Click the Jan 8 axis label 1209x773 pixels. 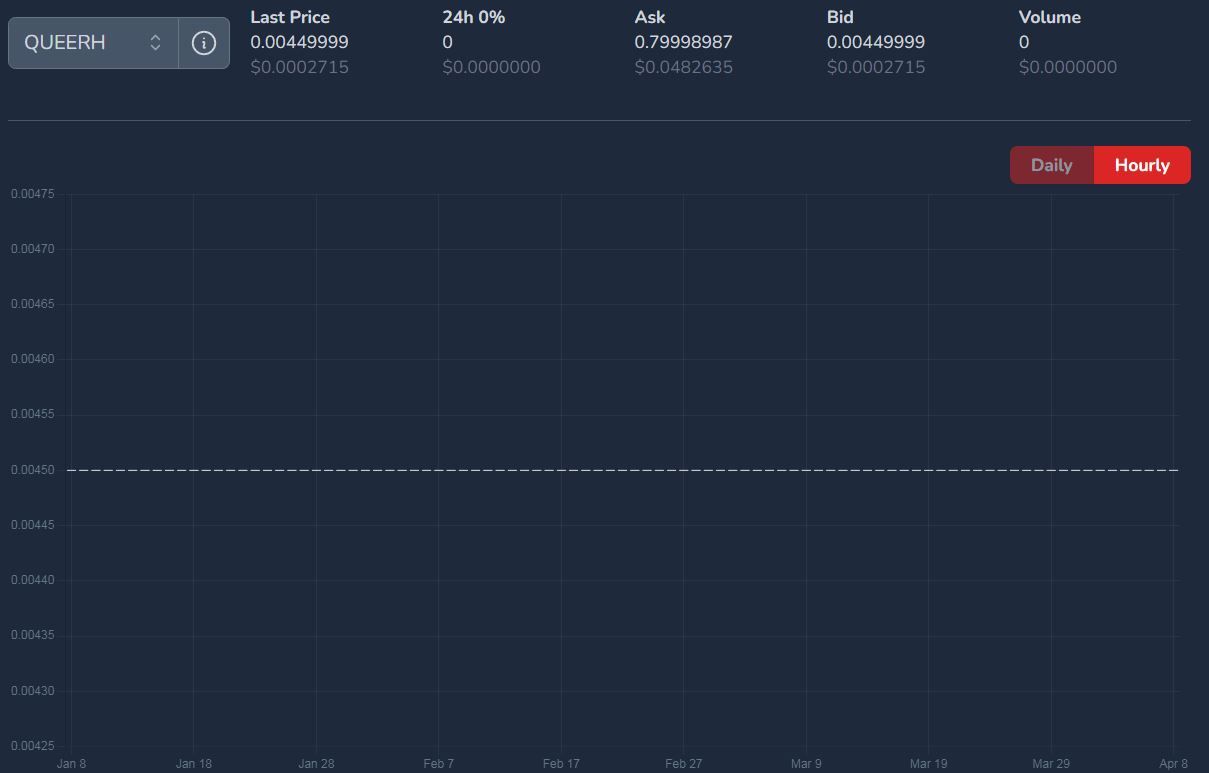coord(71,764)
